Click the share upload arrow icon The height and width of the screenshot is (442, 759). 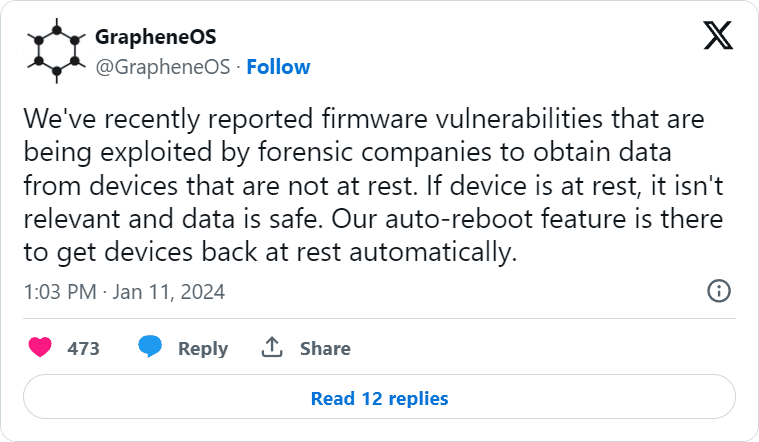pyautogui.click(x=272, y=348)
